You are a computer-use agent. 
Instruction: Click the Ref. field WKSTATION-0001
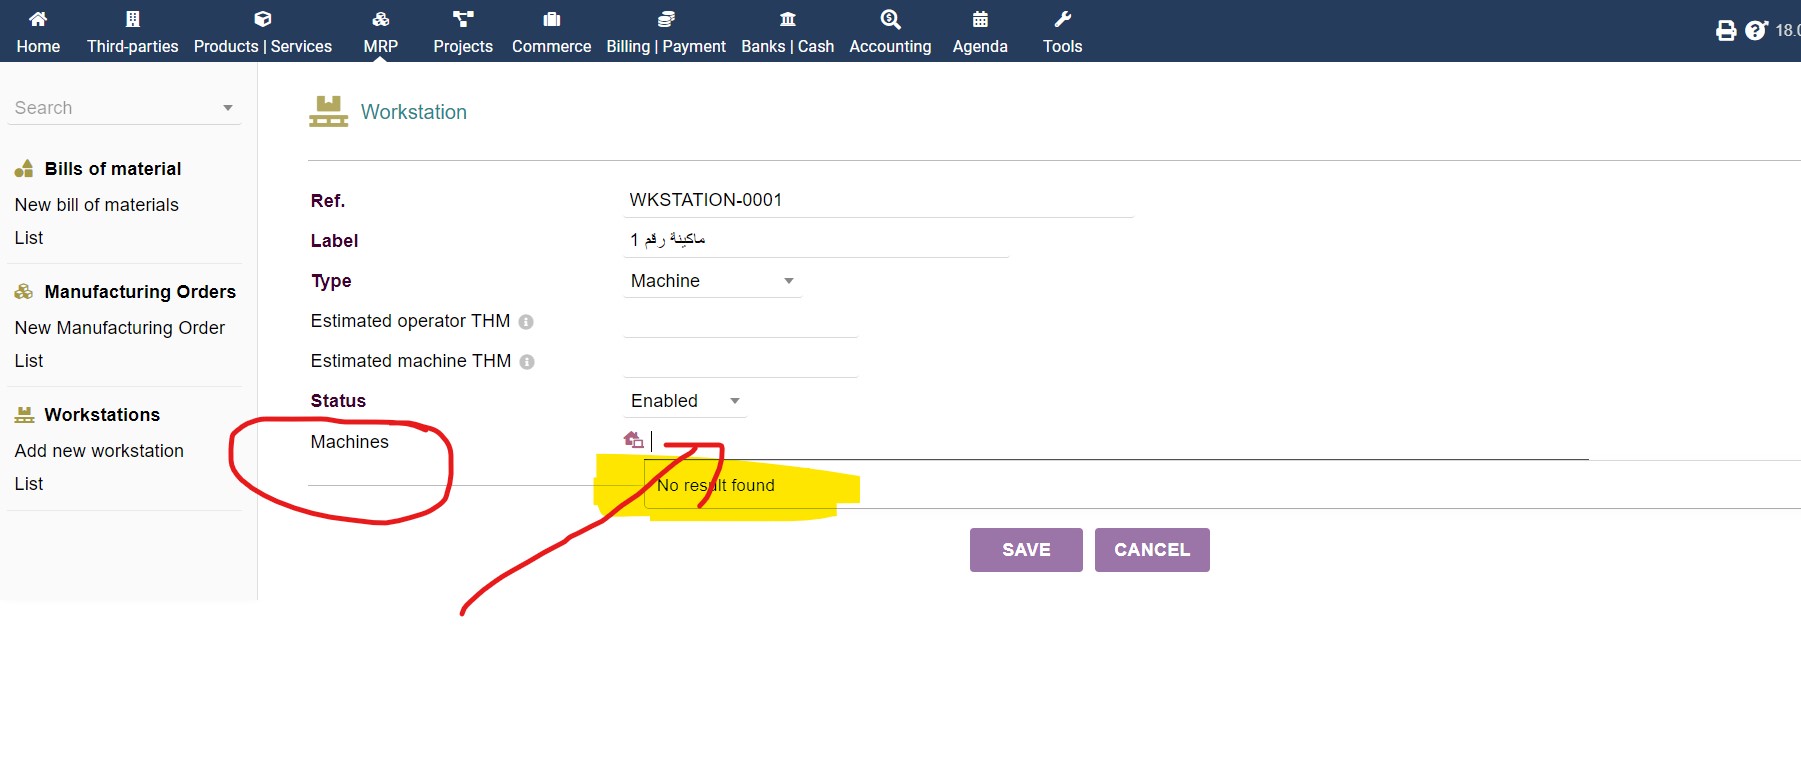tap(878, 200)
